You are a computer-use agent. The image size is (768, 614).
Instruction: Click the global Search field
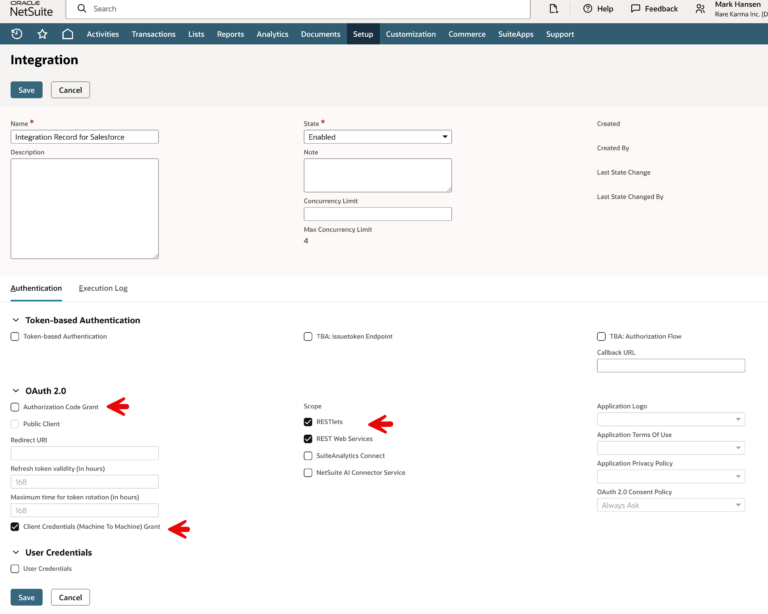pyautogui.click(x=298, y=8)
